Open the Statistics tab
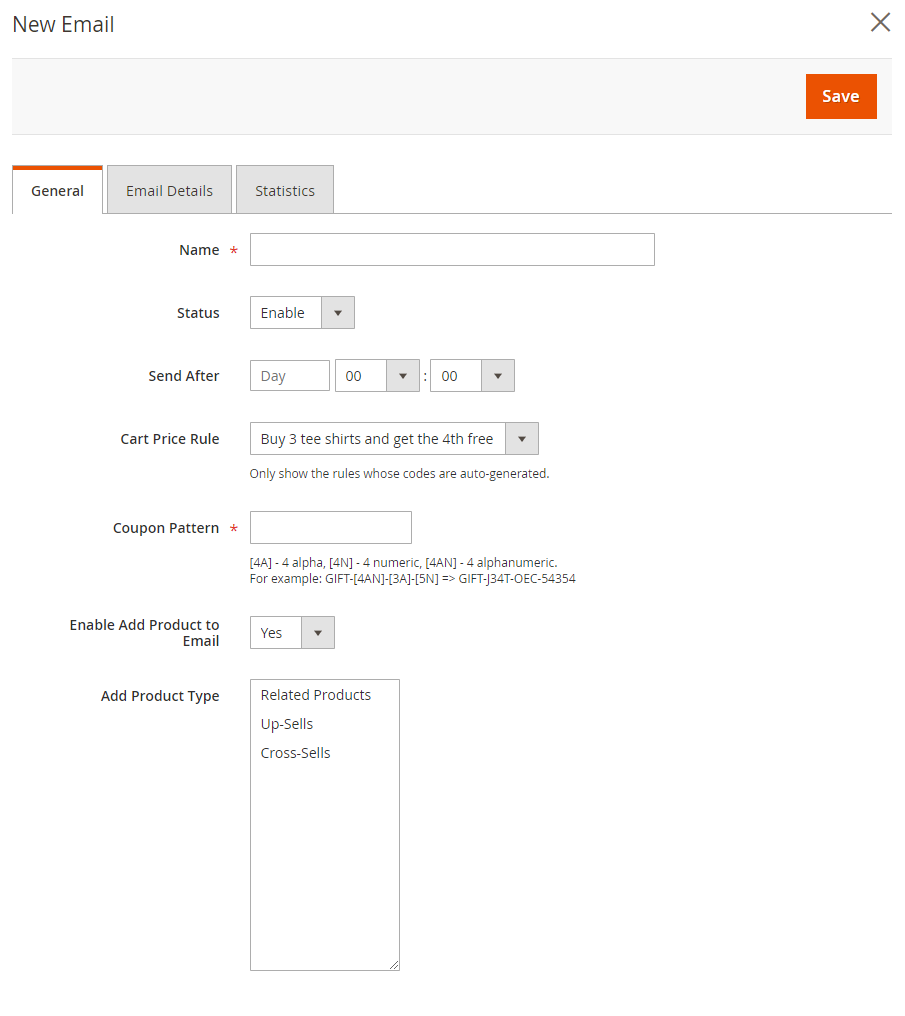This screenshot has width=905, height=1016. 284,191
